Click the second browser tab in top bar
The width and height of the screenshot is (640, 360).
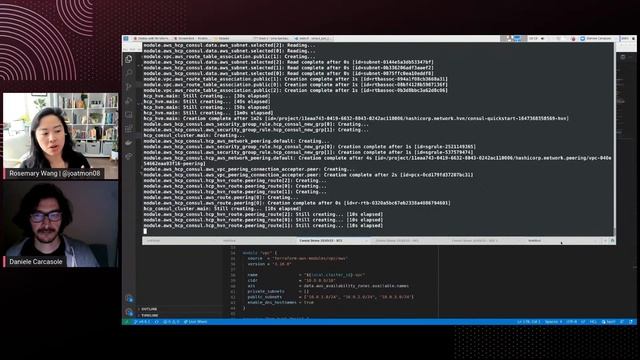tap(192, 38)
